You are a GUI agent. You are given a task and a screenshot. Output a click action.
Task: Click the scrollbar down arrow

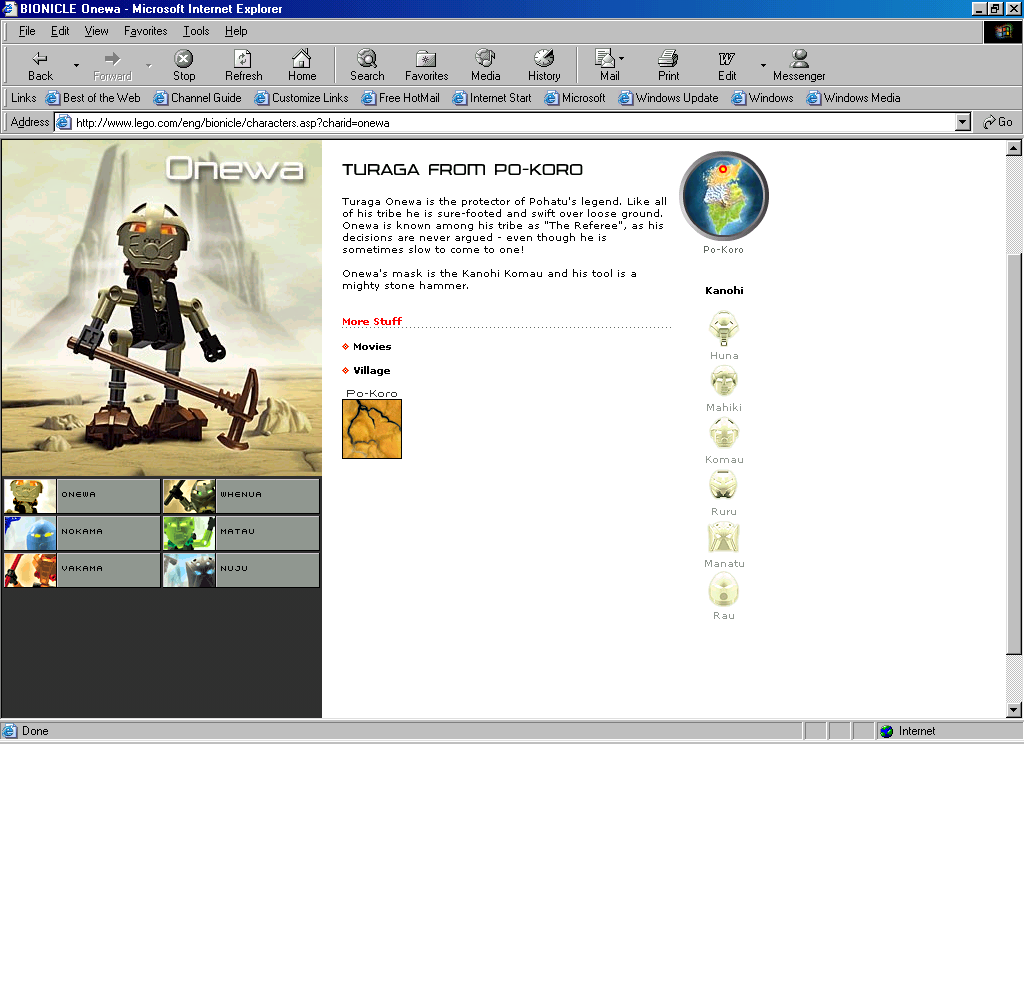[1014, 710]
